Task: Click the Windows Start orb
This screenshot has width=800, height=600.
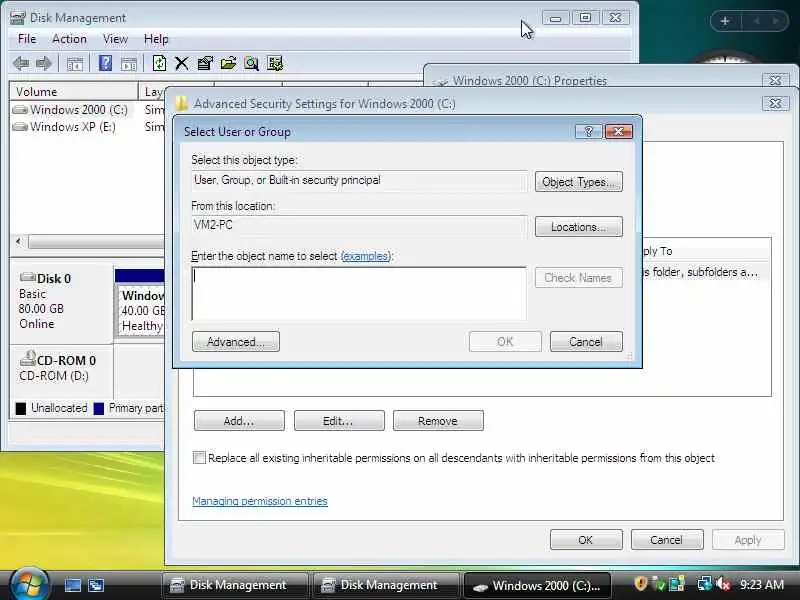Action: (30, 585)
